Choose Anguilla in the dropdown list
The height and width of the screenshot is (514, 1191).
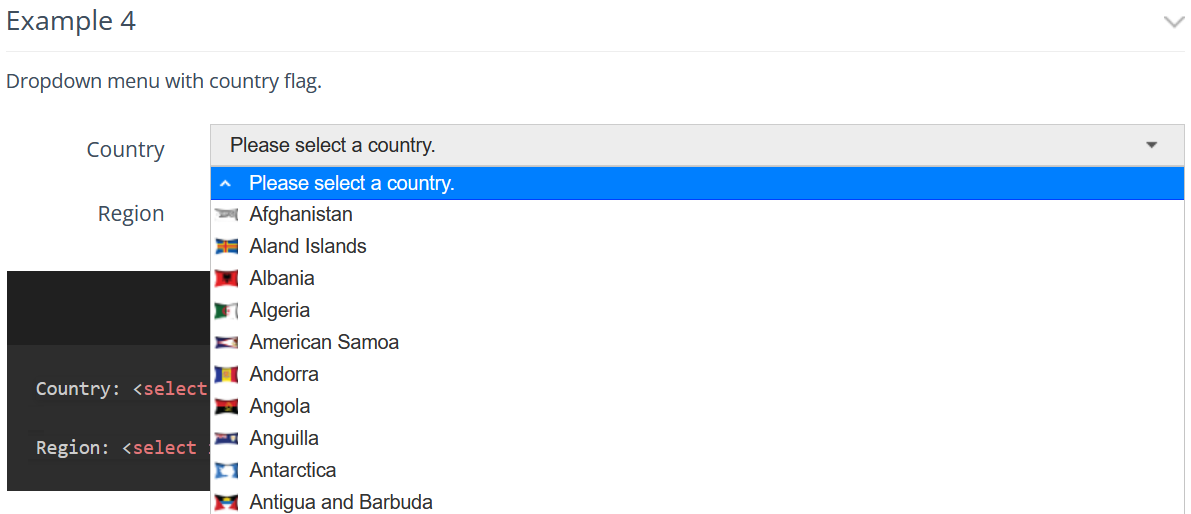(x=697, y=438)
